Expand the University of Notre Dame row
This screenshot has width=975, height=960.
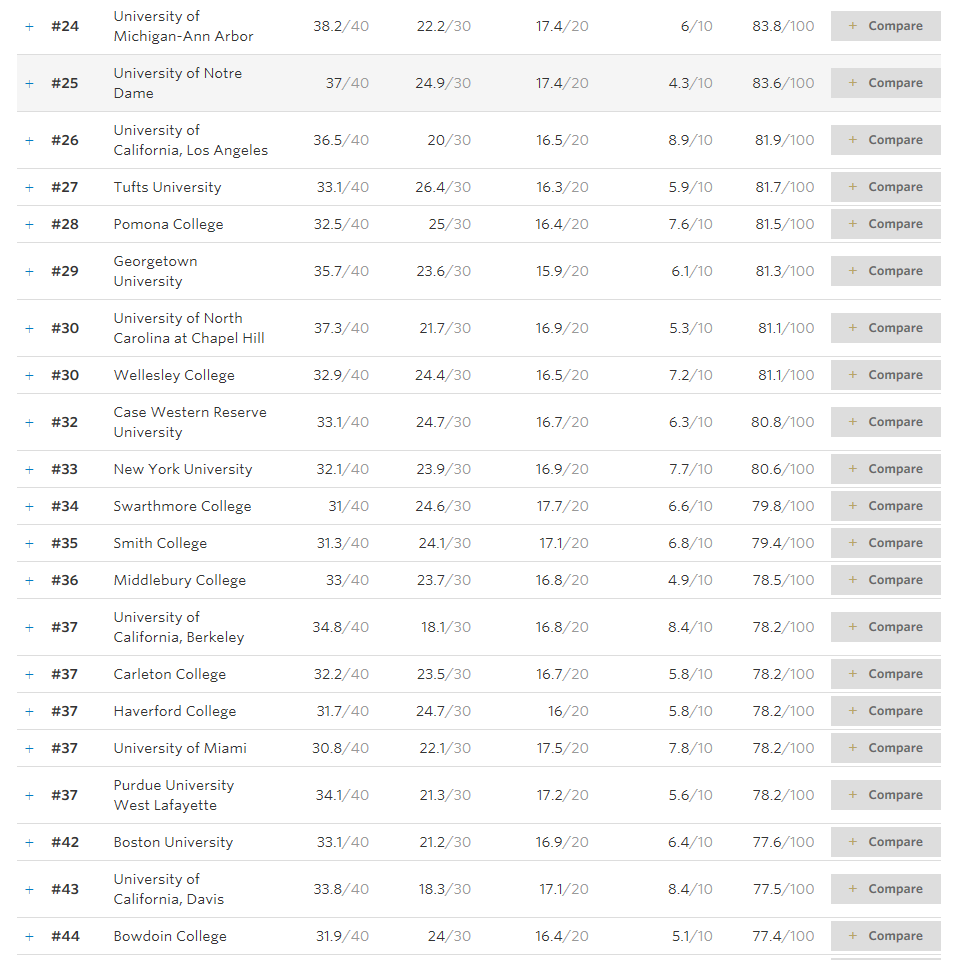point(29,83)
